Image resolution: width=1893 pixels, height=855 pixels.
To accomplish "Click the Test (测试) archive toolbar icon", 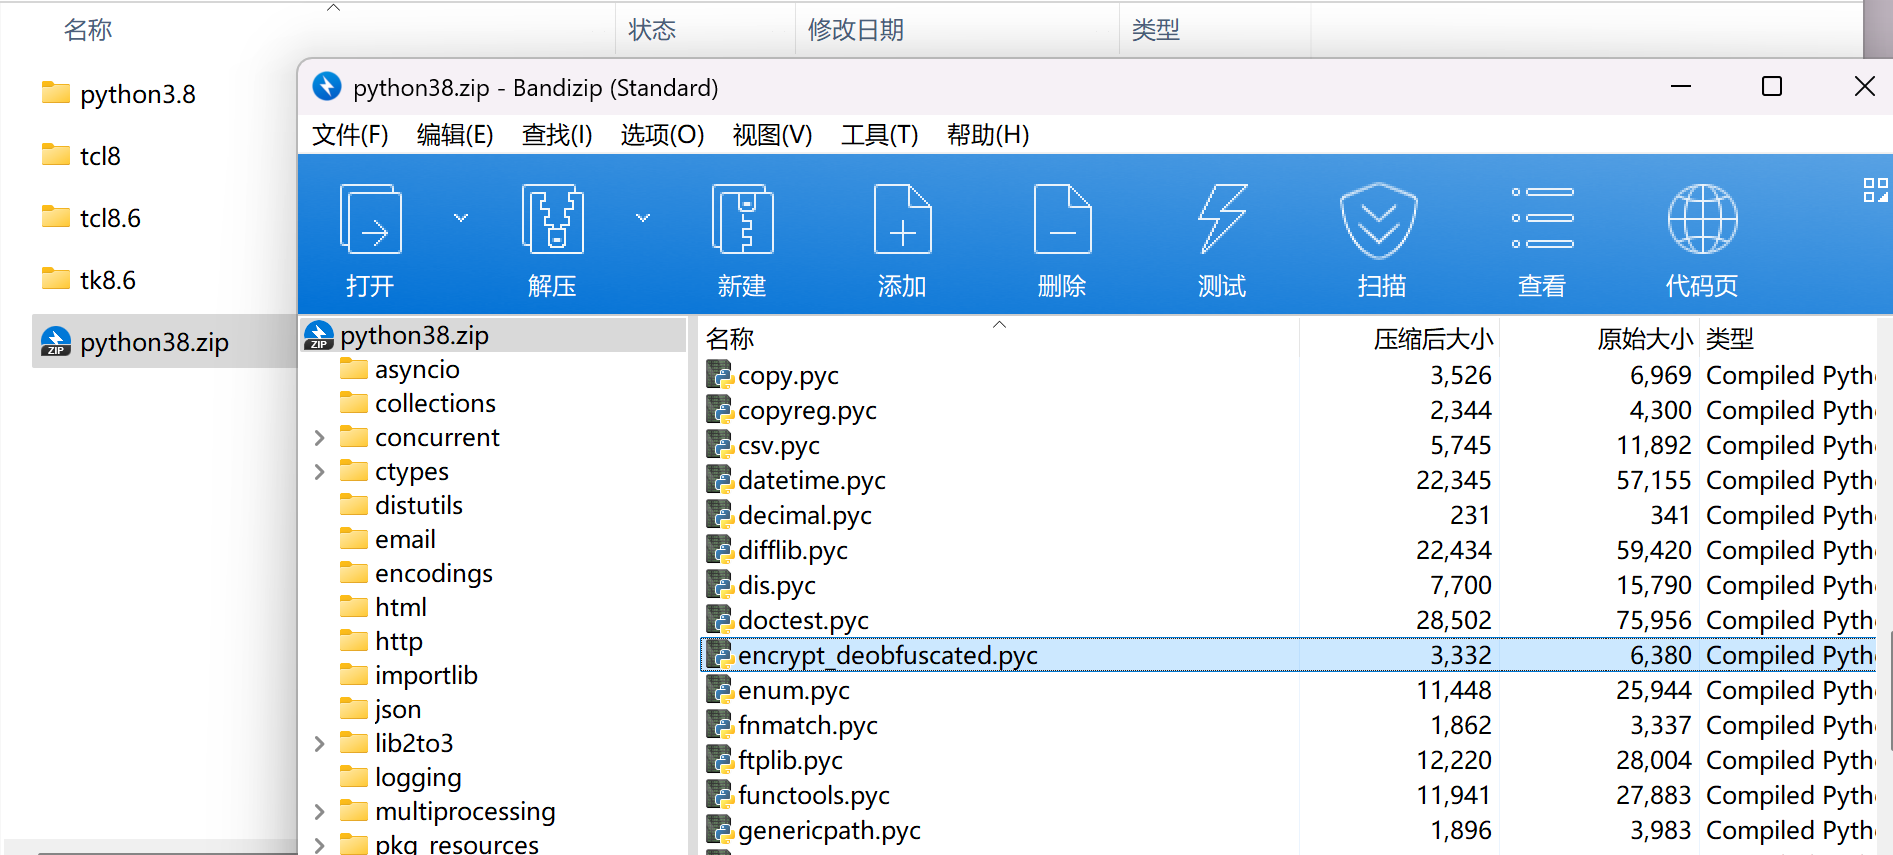I will [1222, 219].
